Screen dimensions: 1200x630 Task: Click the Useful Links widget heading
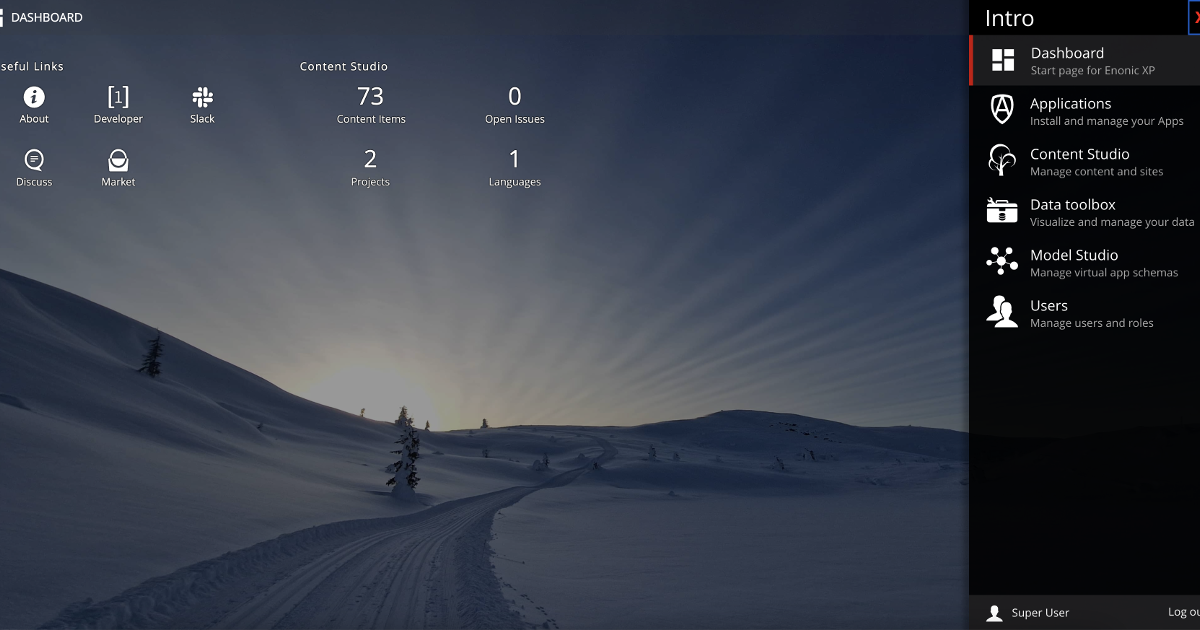[x=31, y=67]
